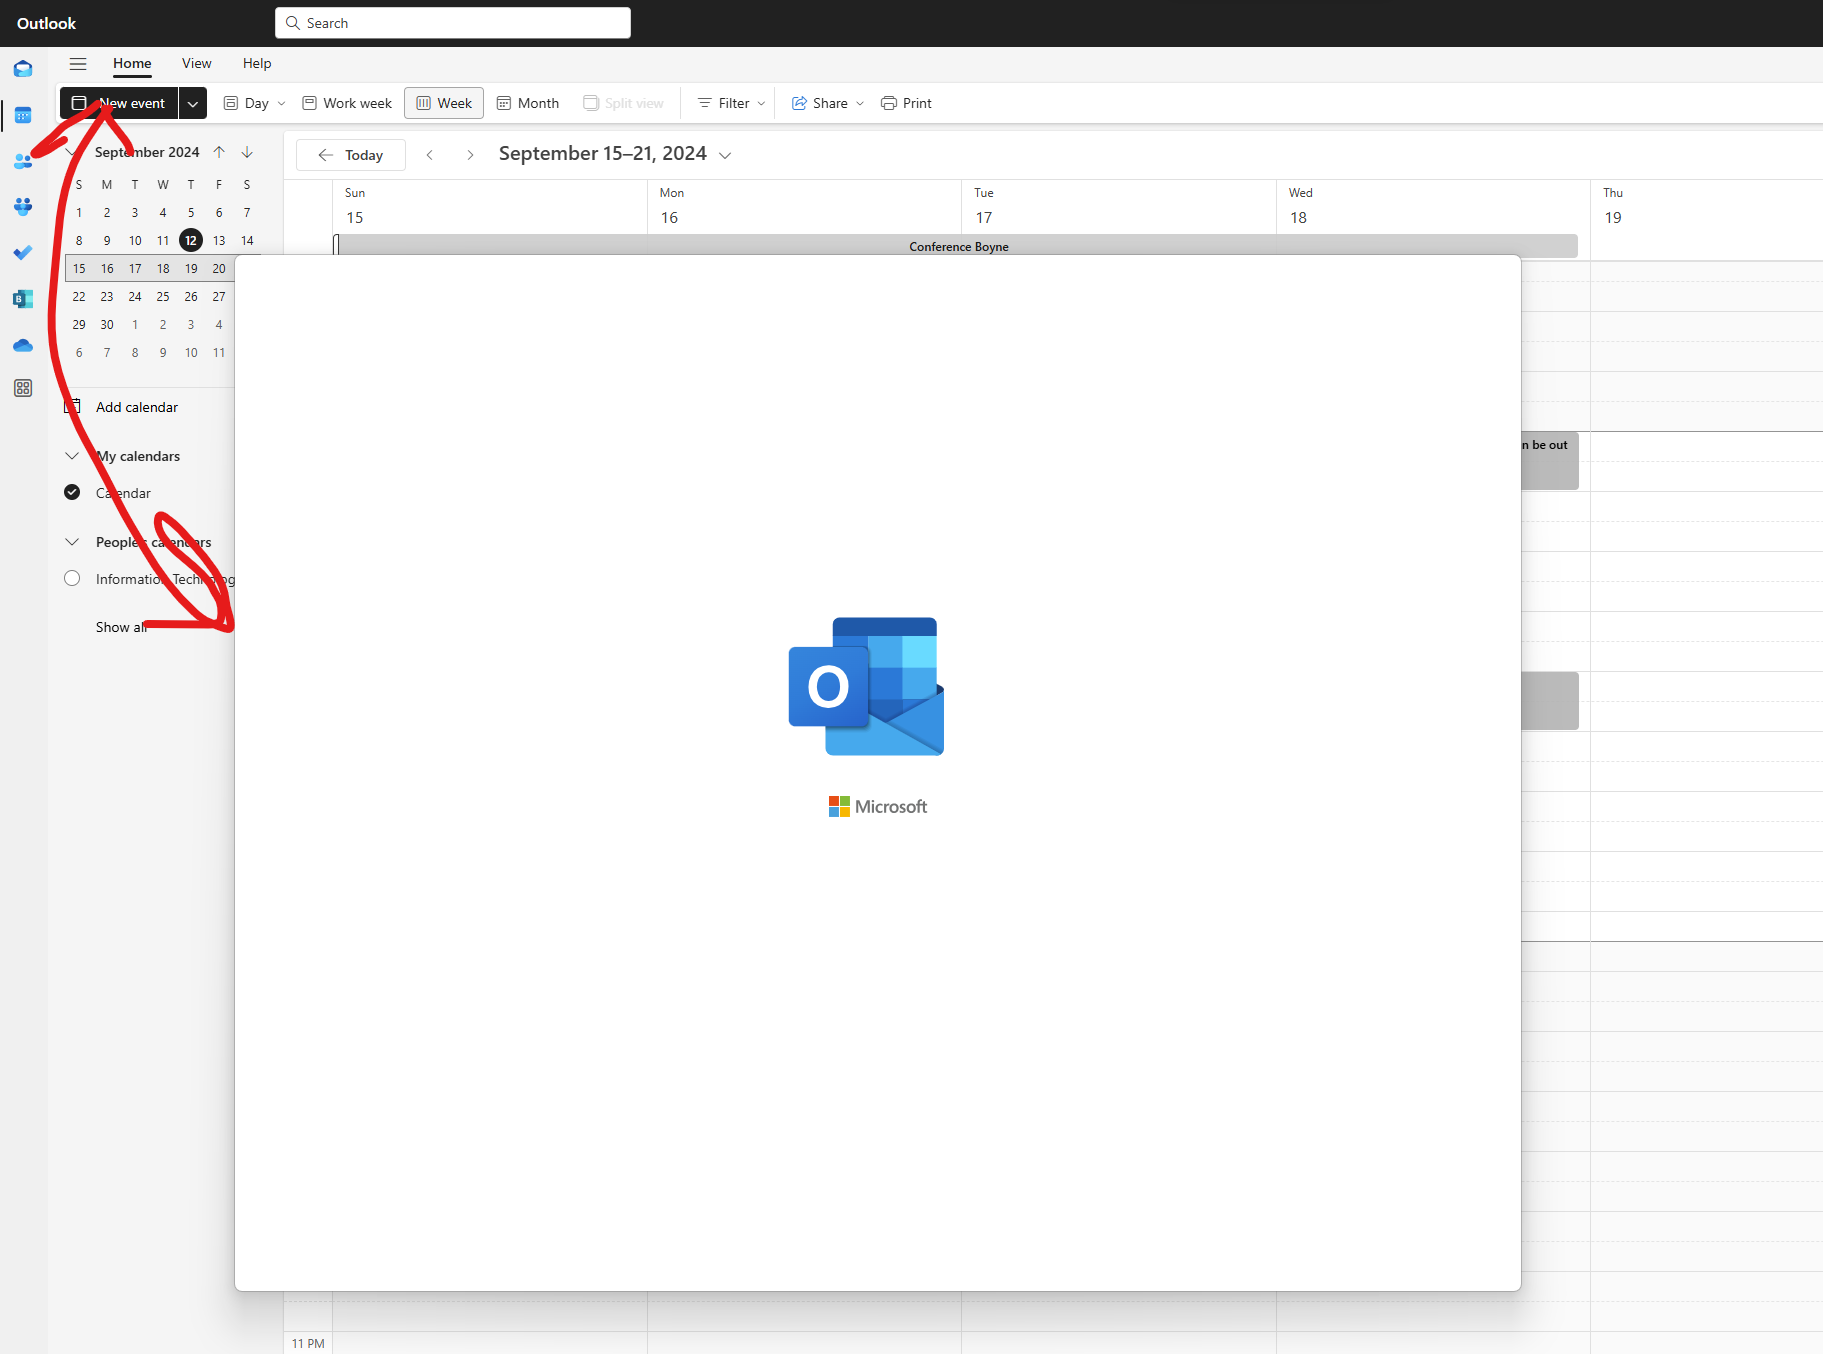Go to the next week with right chevron

pos(470,155)
